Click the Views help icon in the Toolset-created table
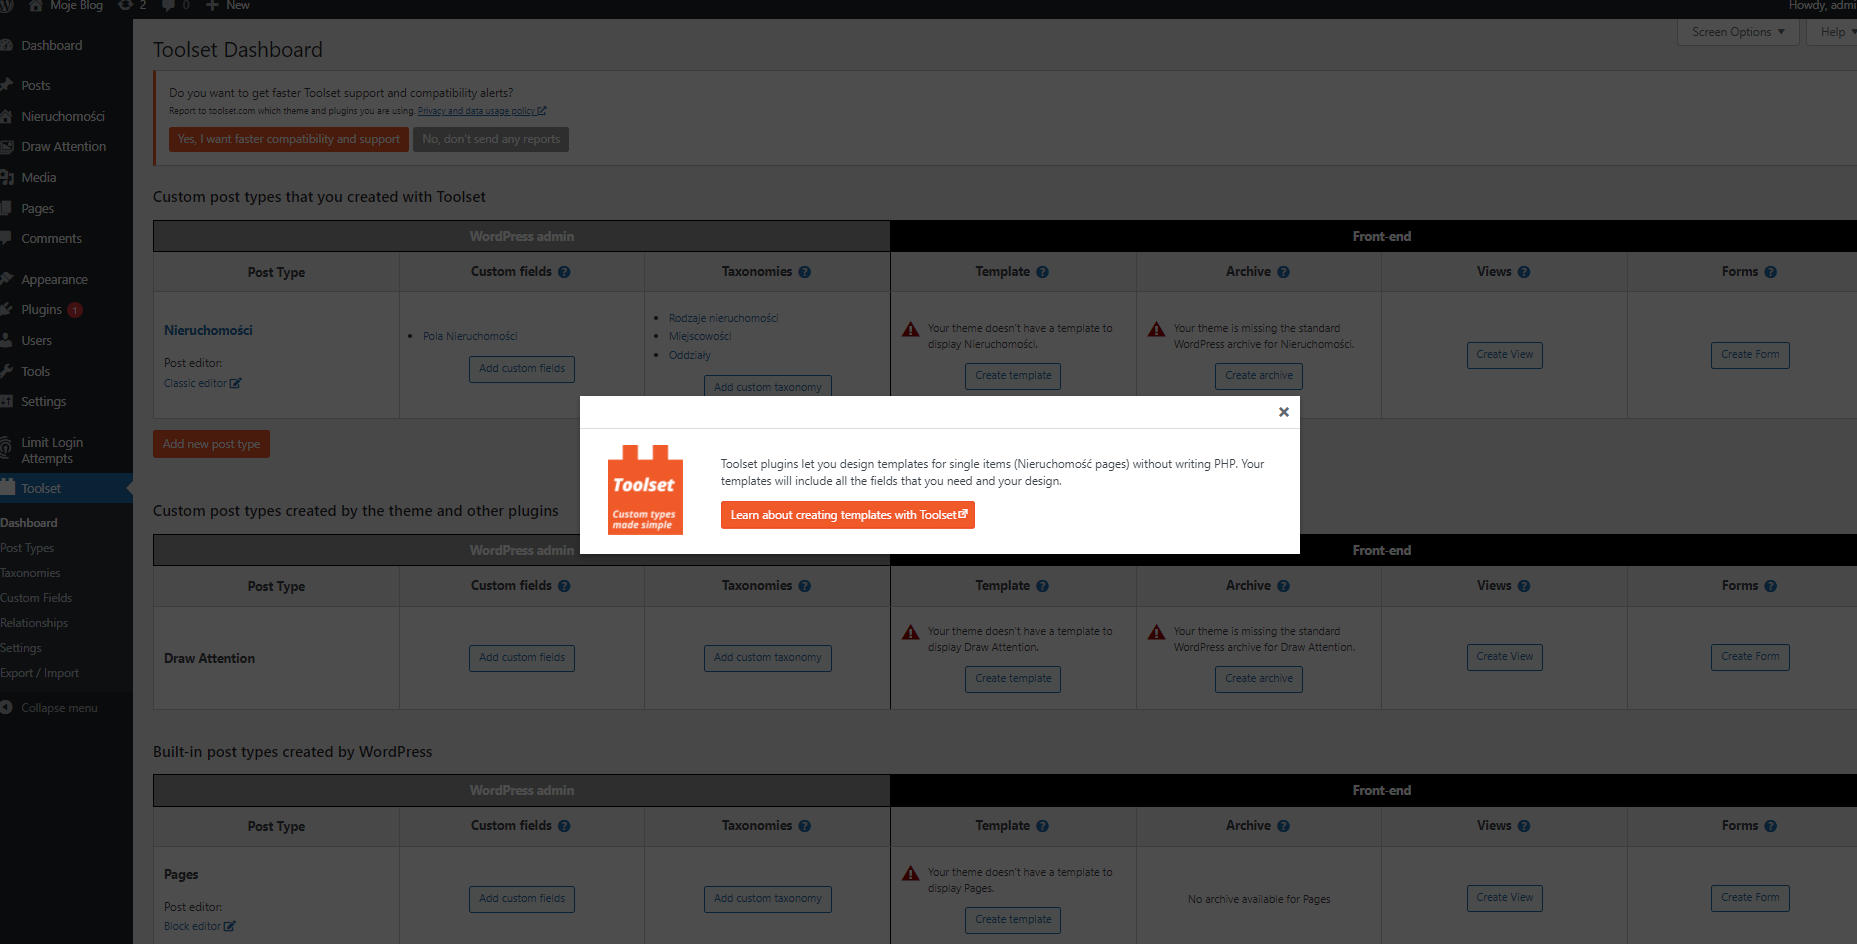This screenshot has height=944, width=1857. pos(1524,272)
